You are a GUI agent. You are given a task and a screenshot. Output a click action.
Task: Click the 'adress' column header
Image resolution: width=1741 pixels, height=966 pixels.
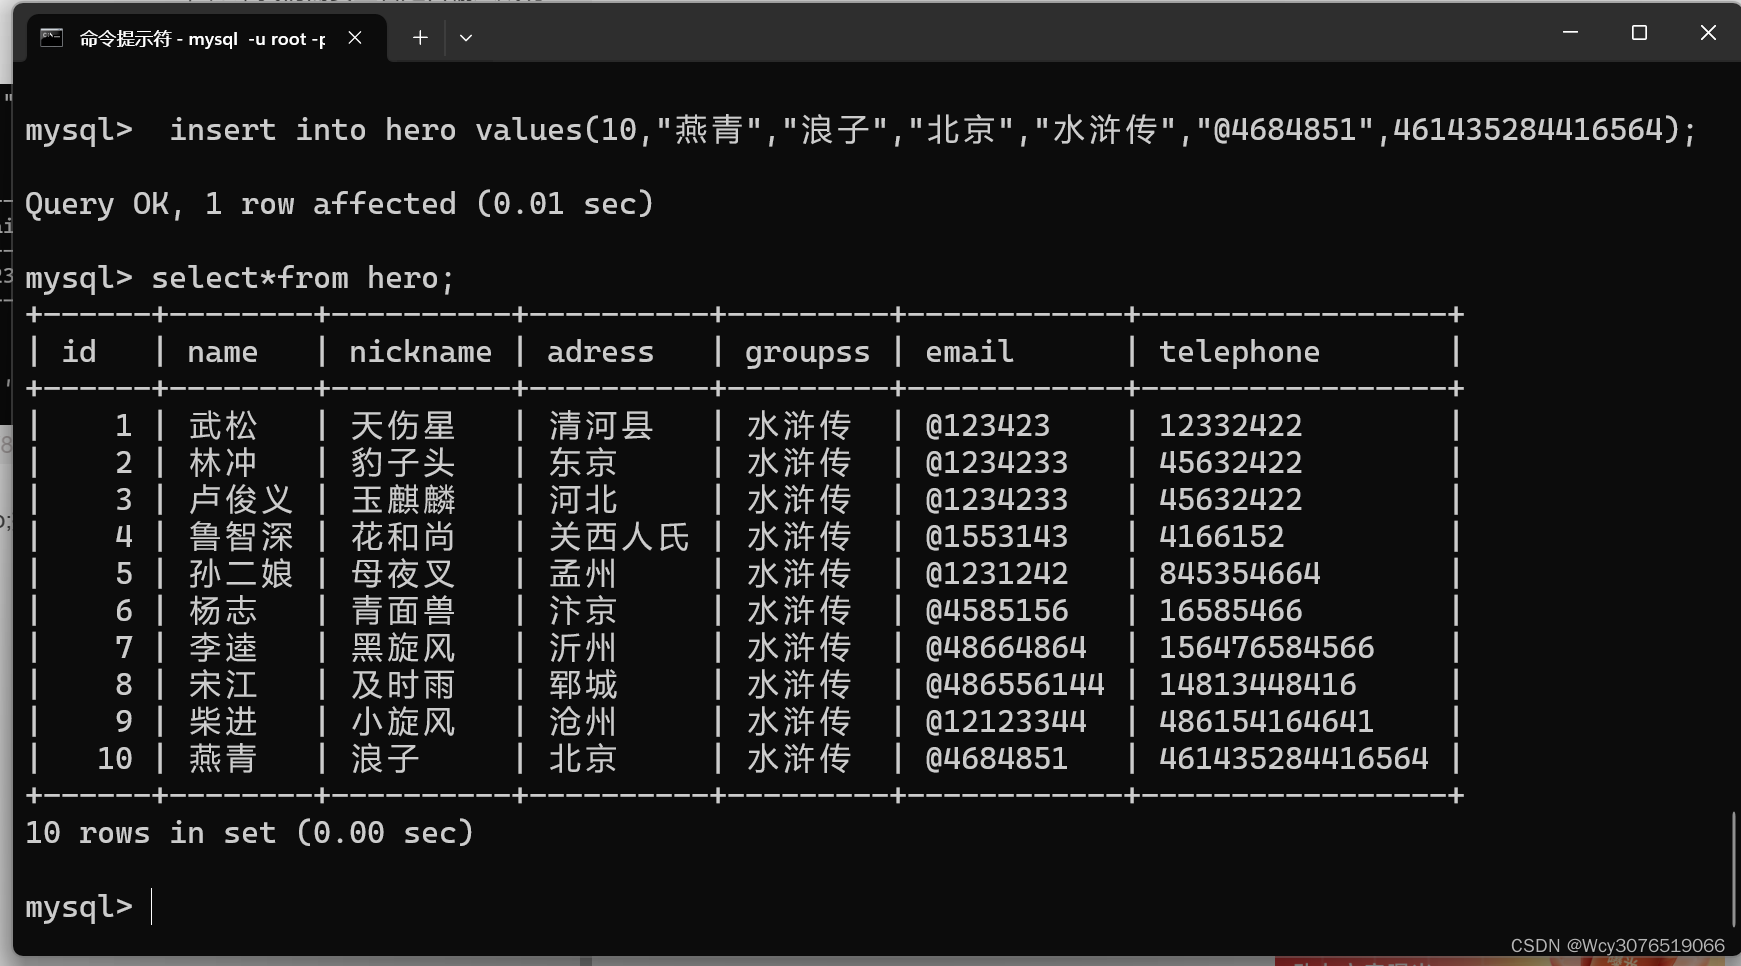(600, 352)
